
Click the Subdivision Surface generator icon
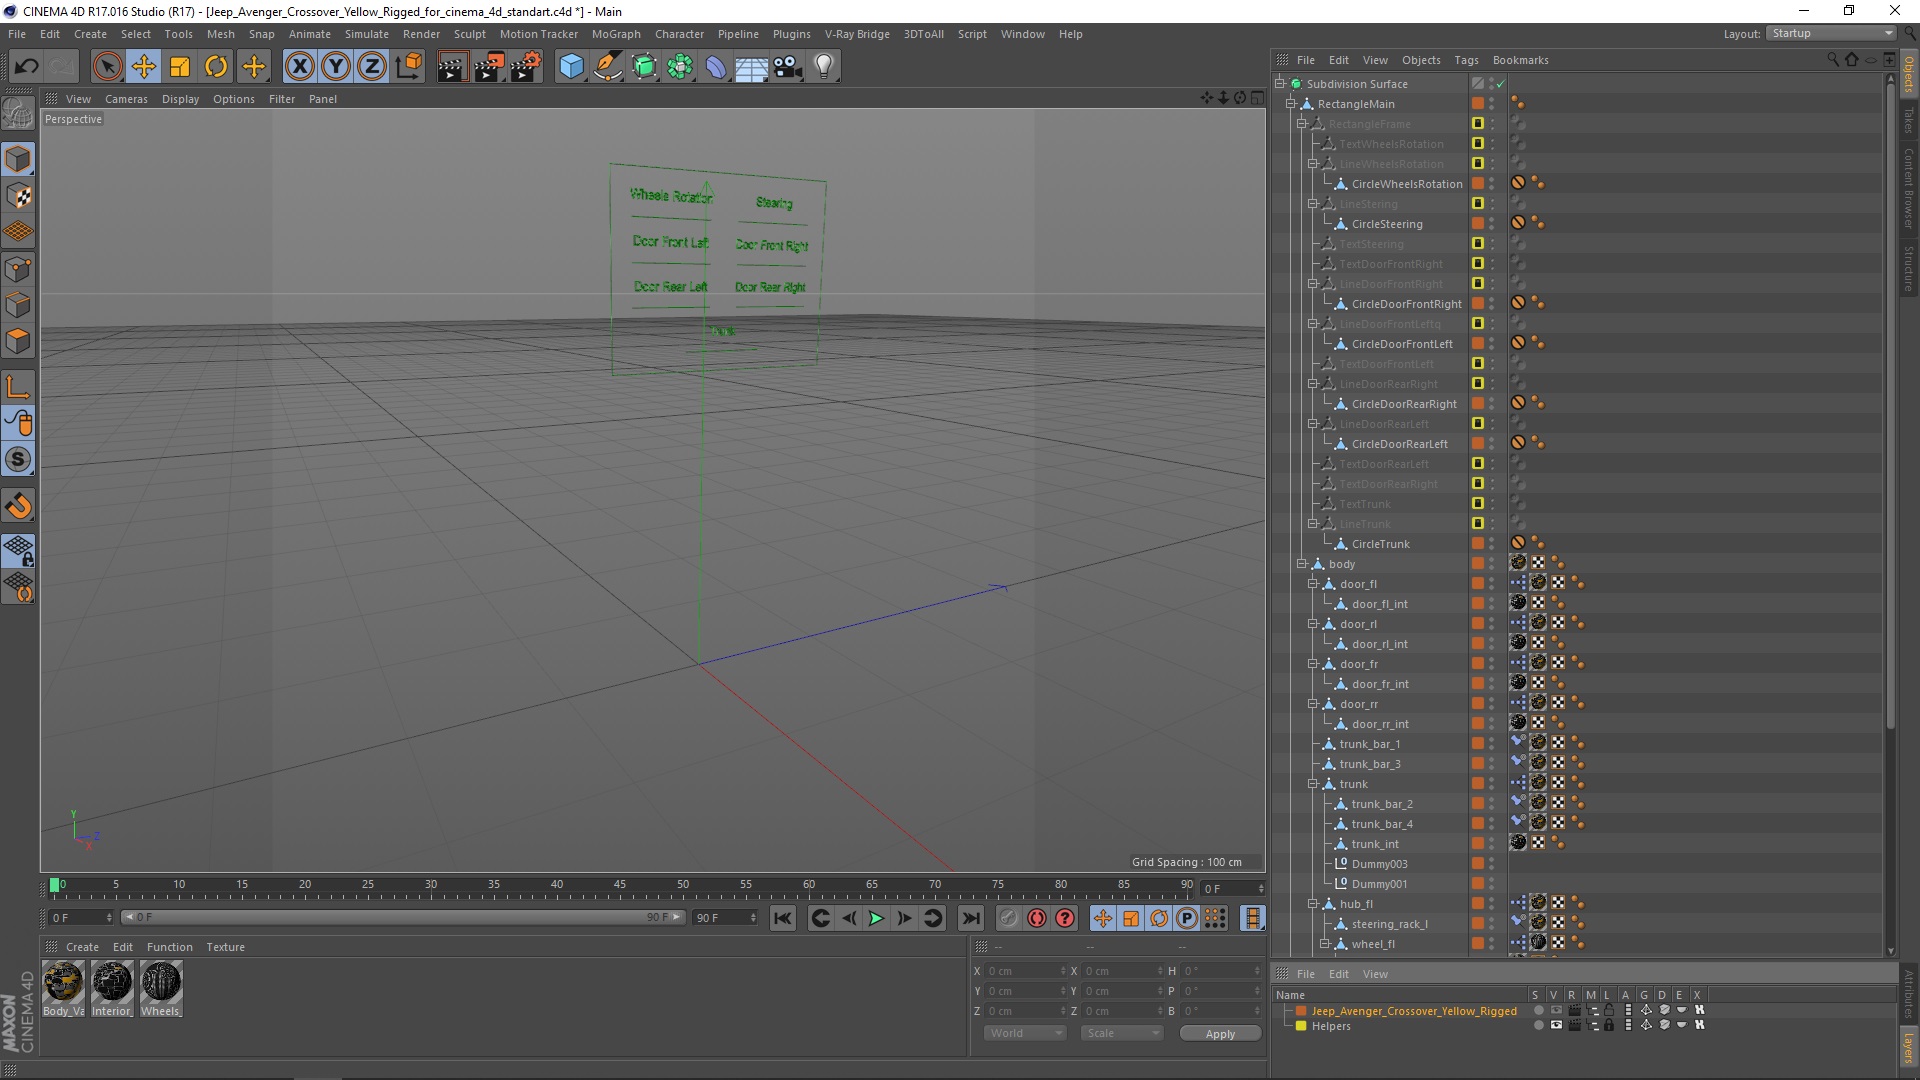644,67
